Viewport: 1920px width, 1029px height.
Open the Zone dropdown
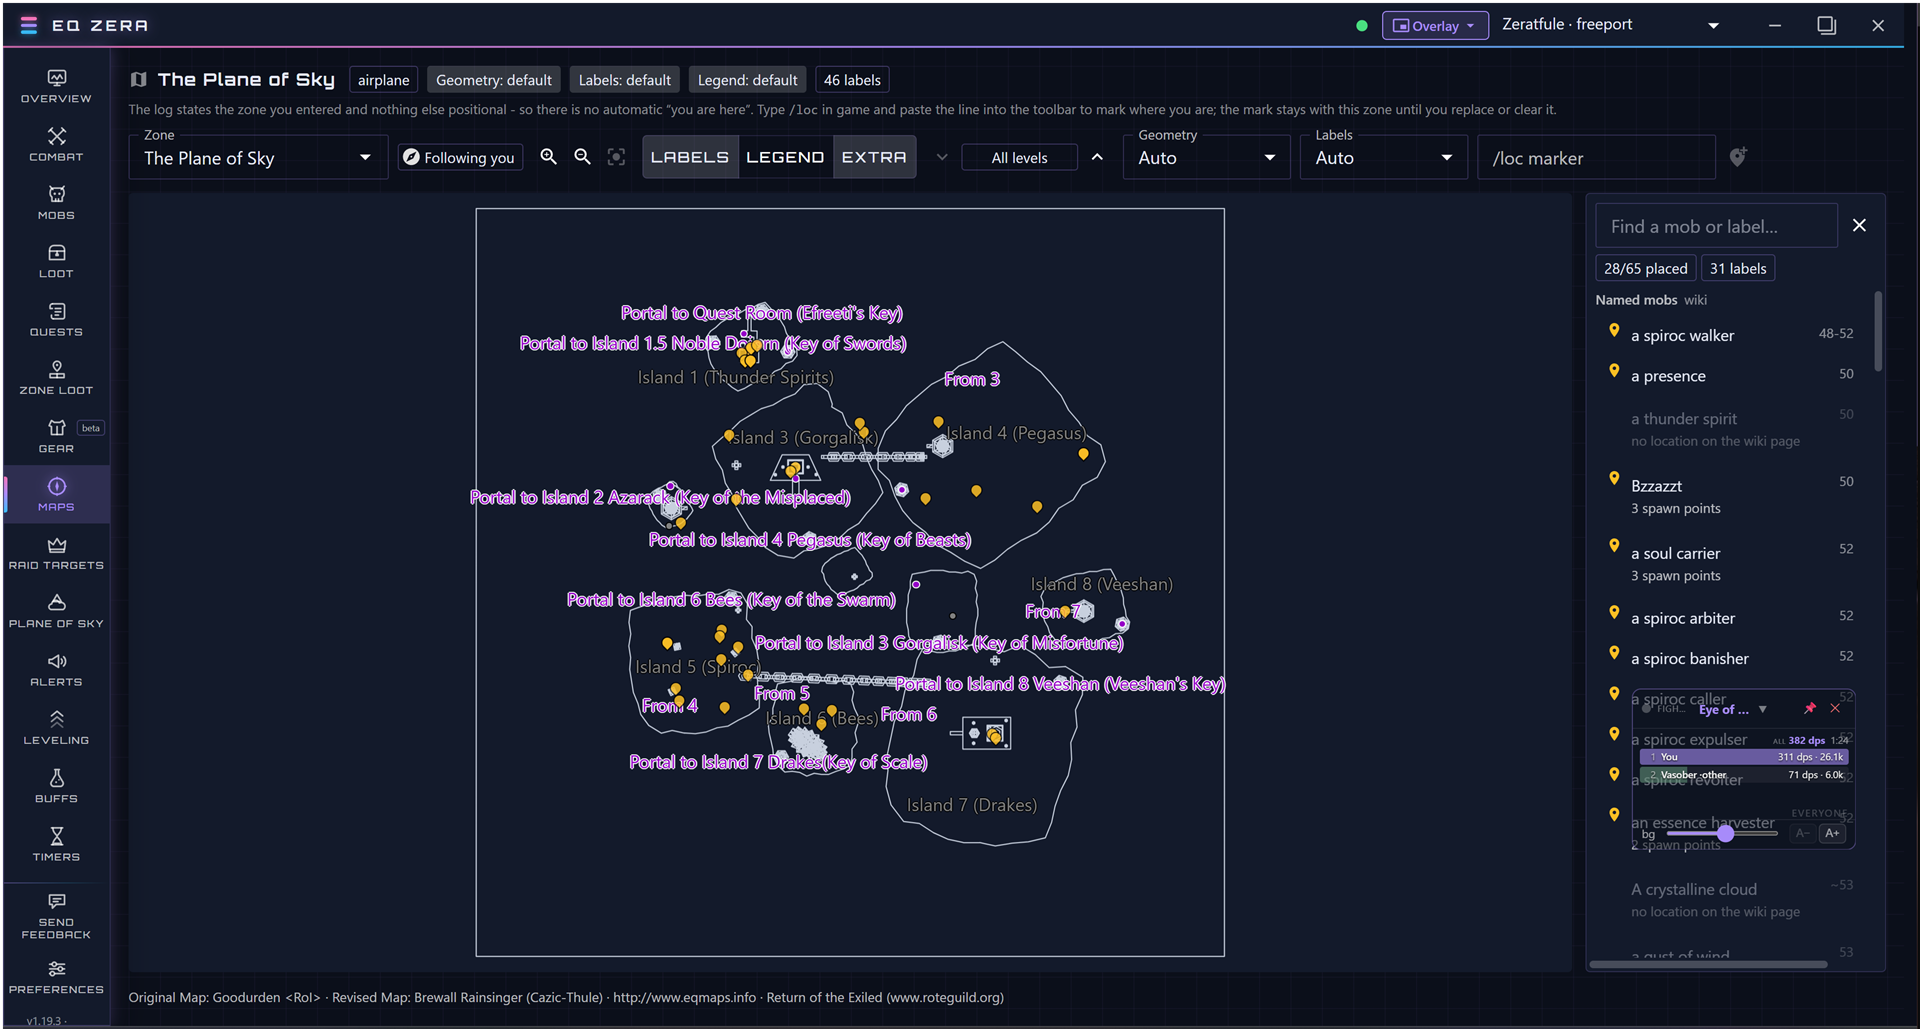[x=258, y=158]
